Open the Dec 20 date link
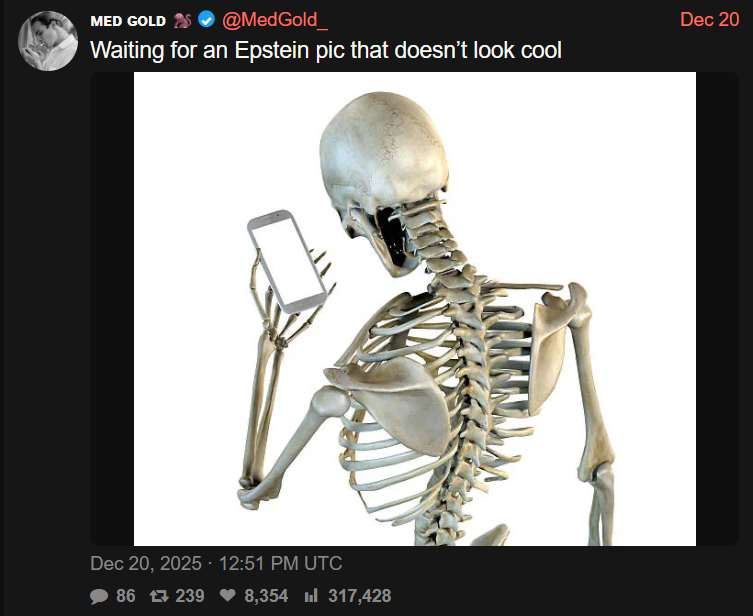This screenshot has height=616, width=753. click(709, 20)
